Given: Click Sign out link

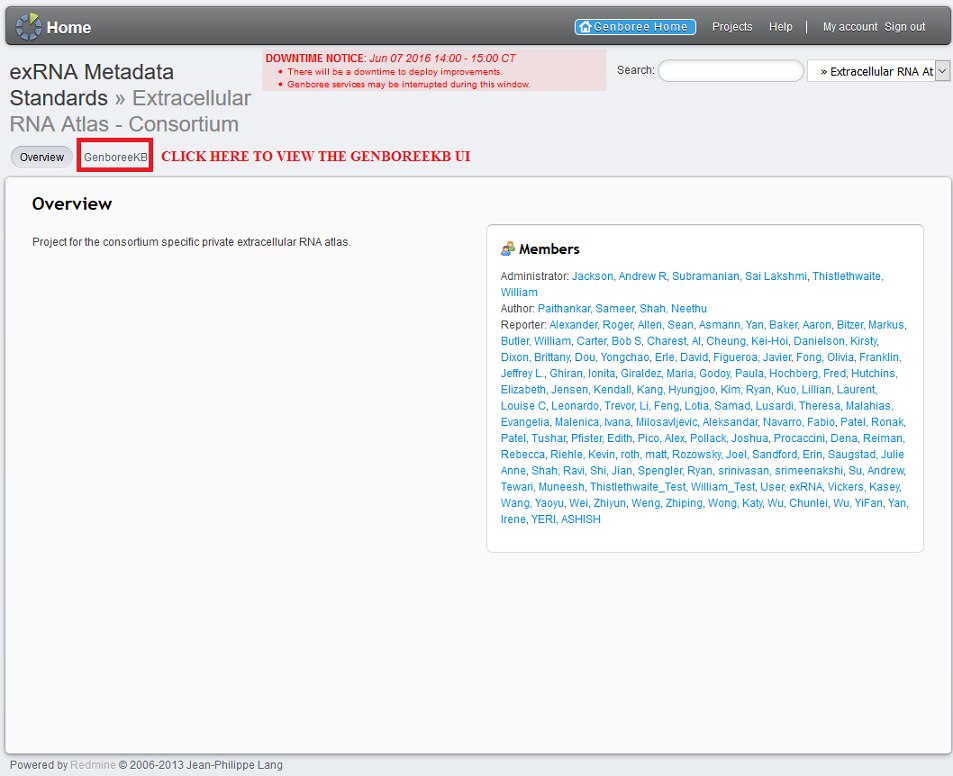Looking at the screenshot, I should point(905,27).
